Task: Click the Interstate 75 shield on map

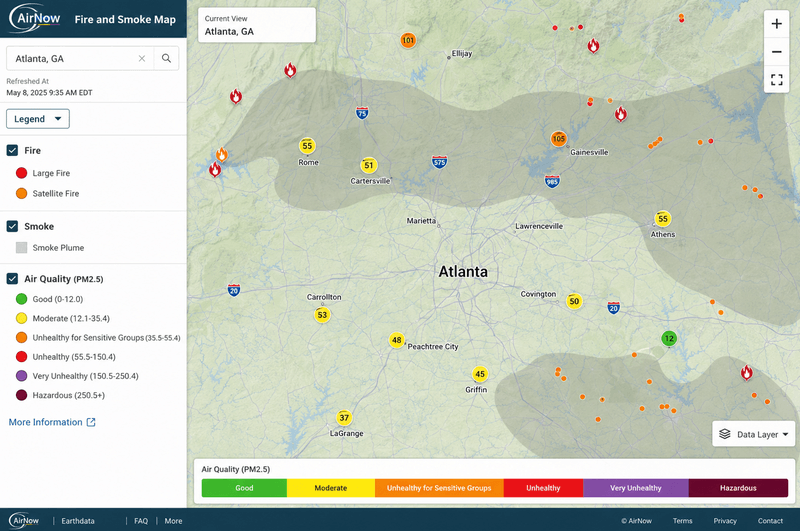Action: [x=362, y=113]
